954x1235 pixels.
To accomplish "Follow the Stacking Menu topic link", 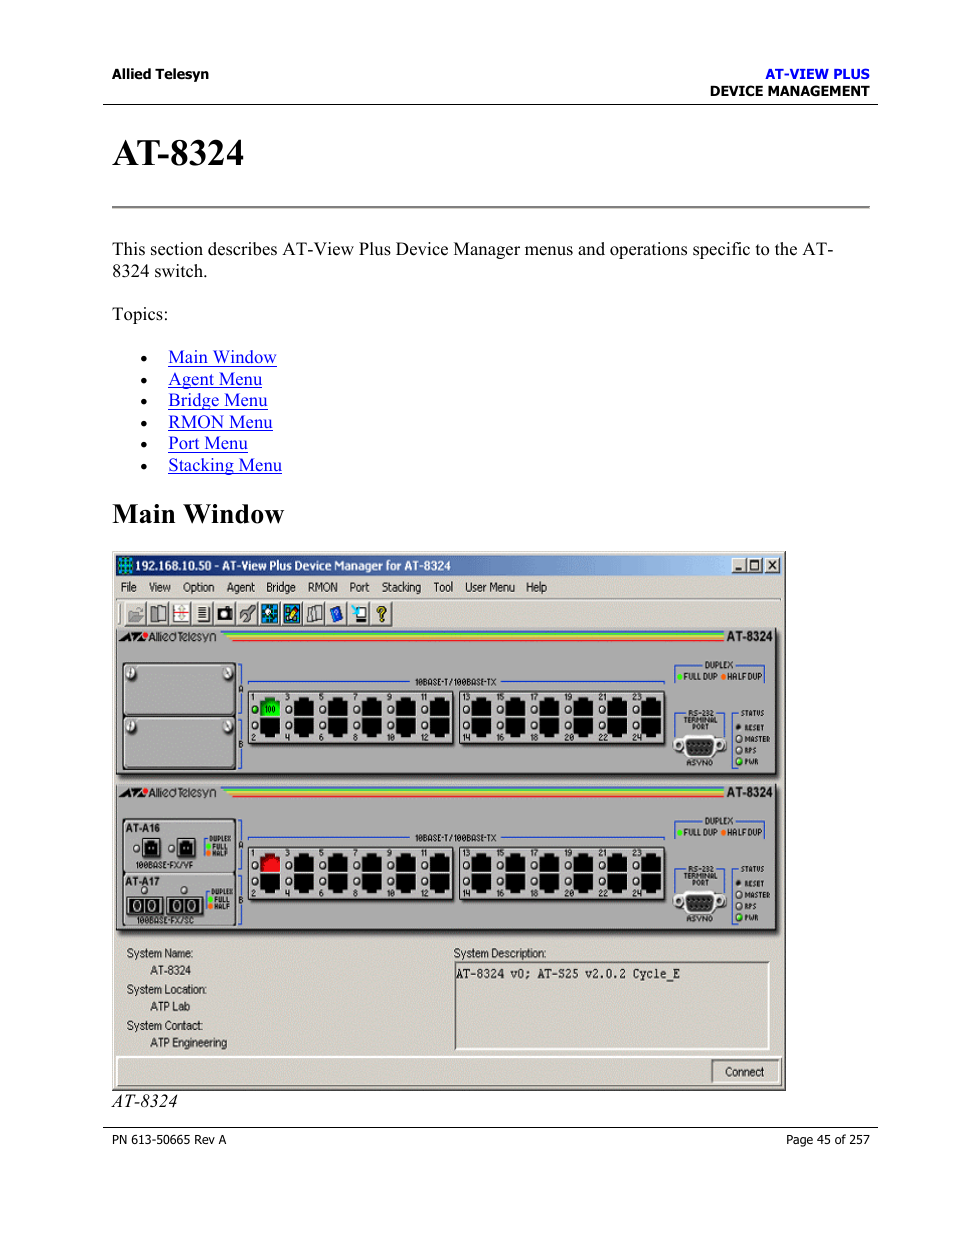I will (225, 465).
